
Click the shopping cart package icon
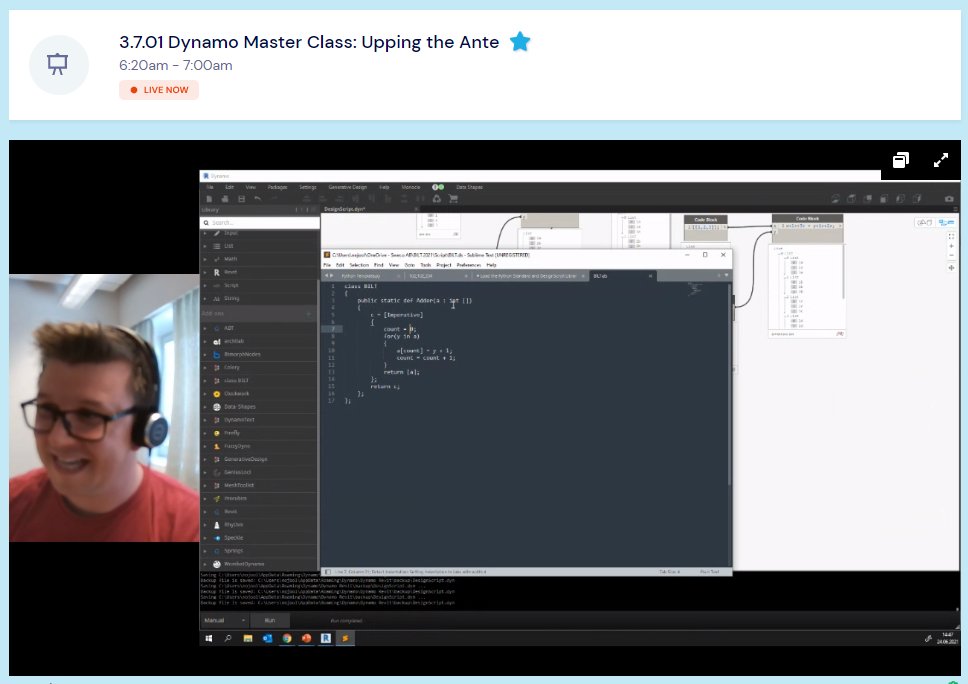453,199
